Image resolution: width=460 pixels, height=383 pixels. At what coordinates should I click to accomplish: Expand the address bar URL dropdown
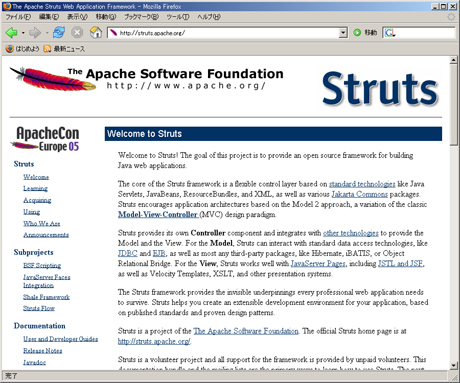click(x=343, y=33)
